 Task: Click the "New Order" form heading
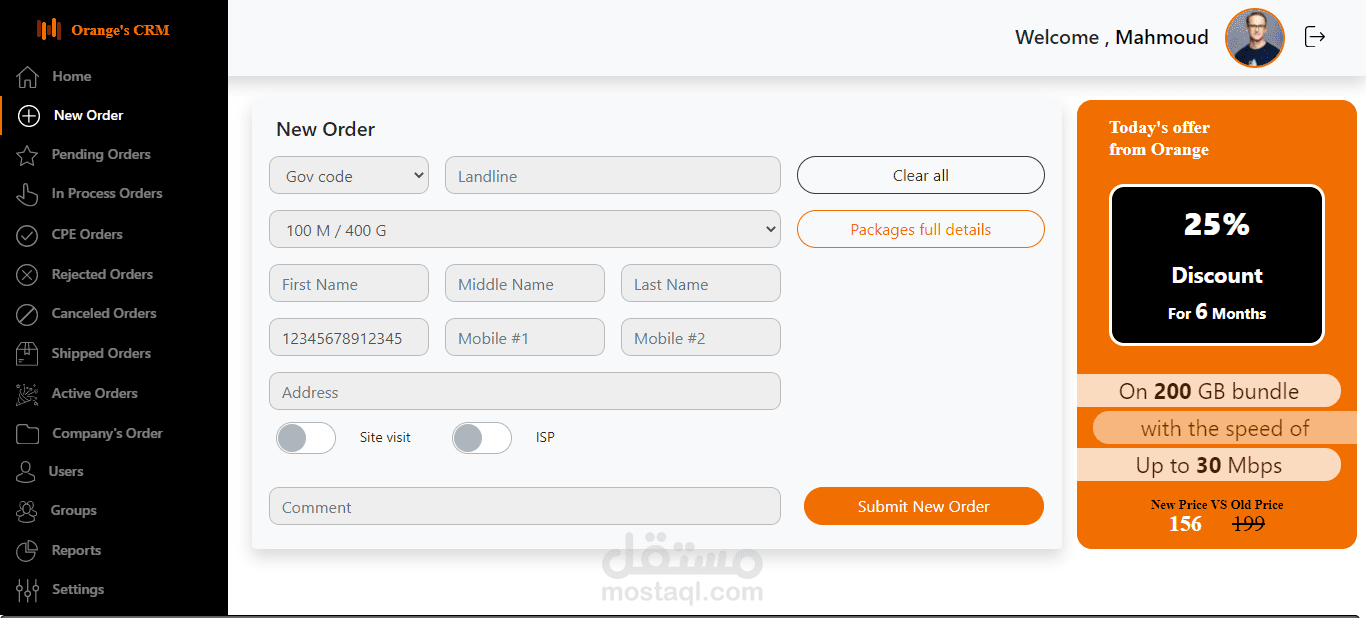pos(326,129)
